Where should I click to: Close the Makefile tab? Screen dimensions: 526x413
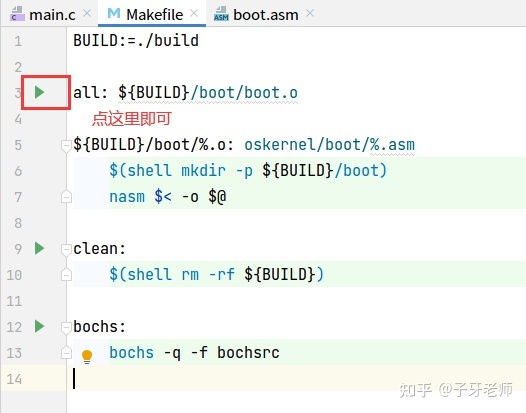(194, 13)
